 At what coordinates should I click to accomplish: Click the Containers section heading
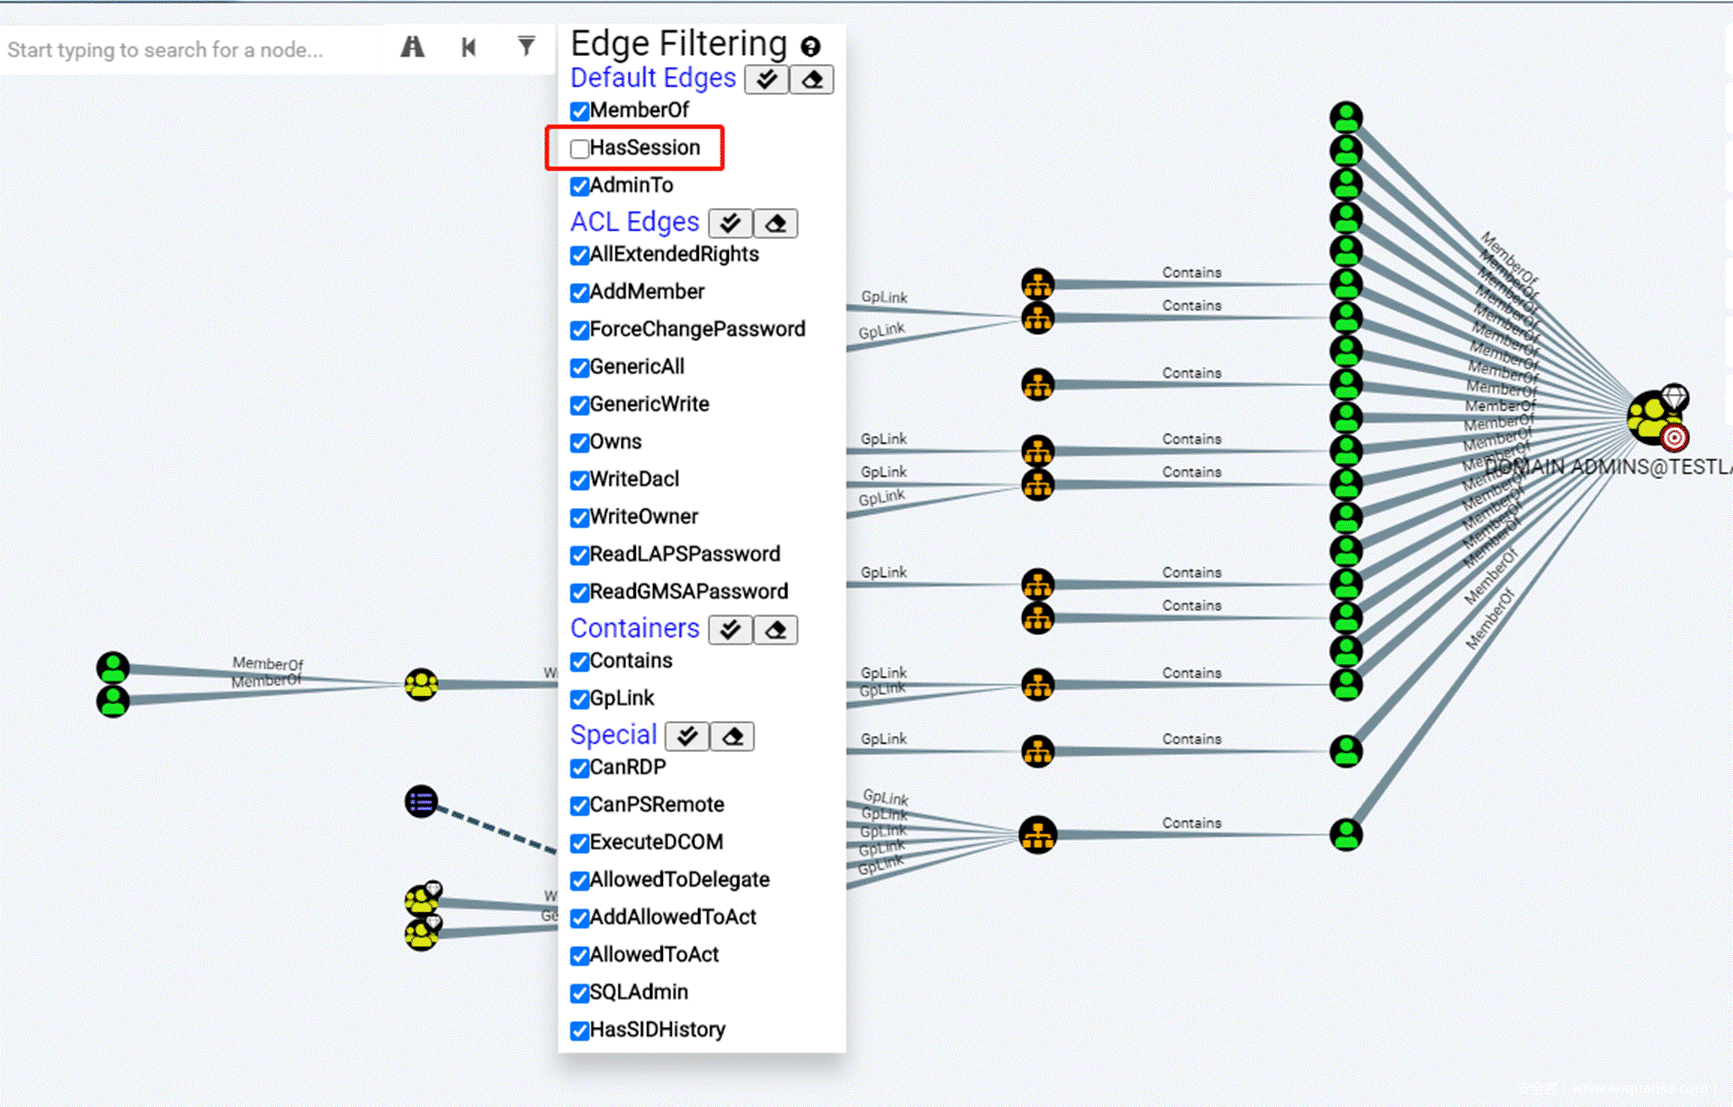[634, 628]
